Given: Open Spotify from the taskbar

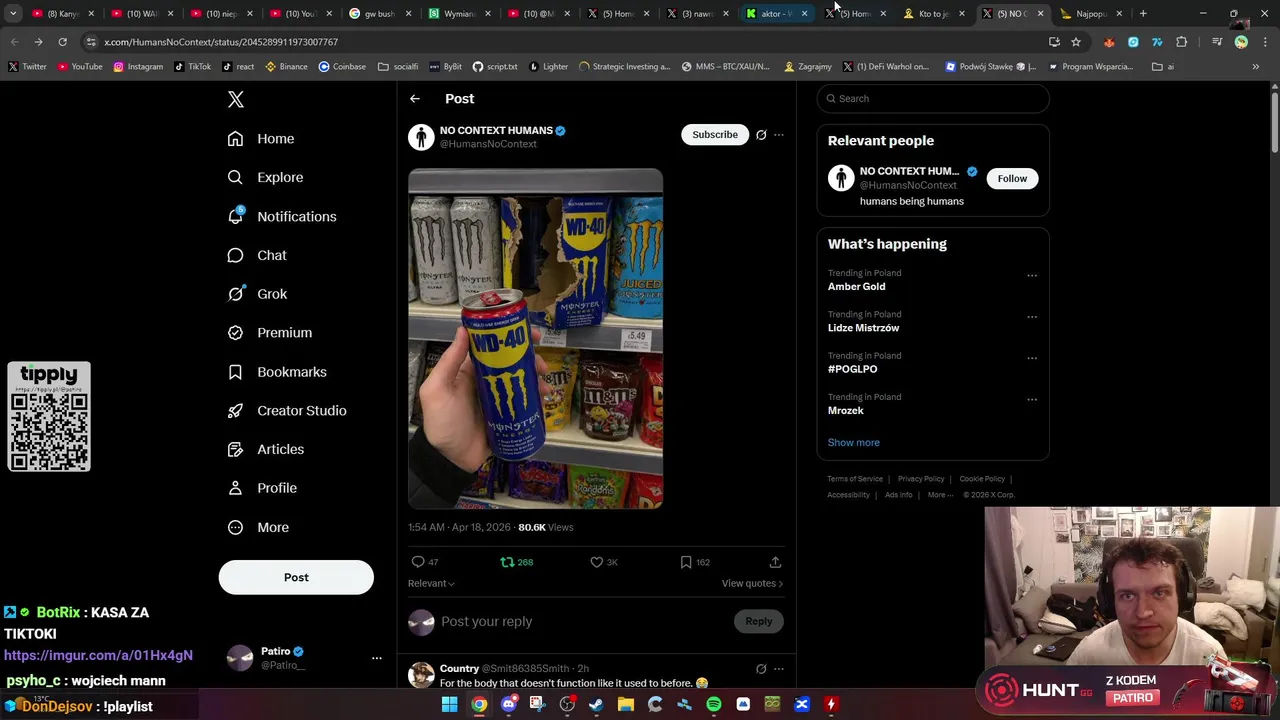Looking at the screenshot, I should click(714, 705).
